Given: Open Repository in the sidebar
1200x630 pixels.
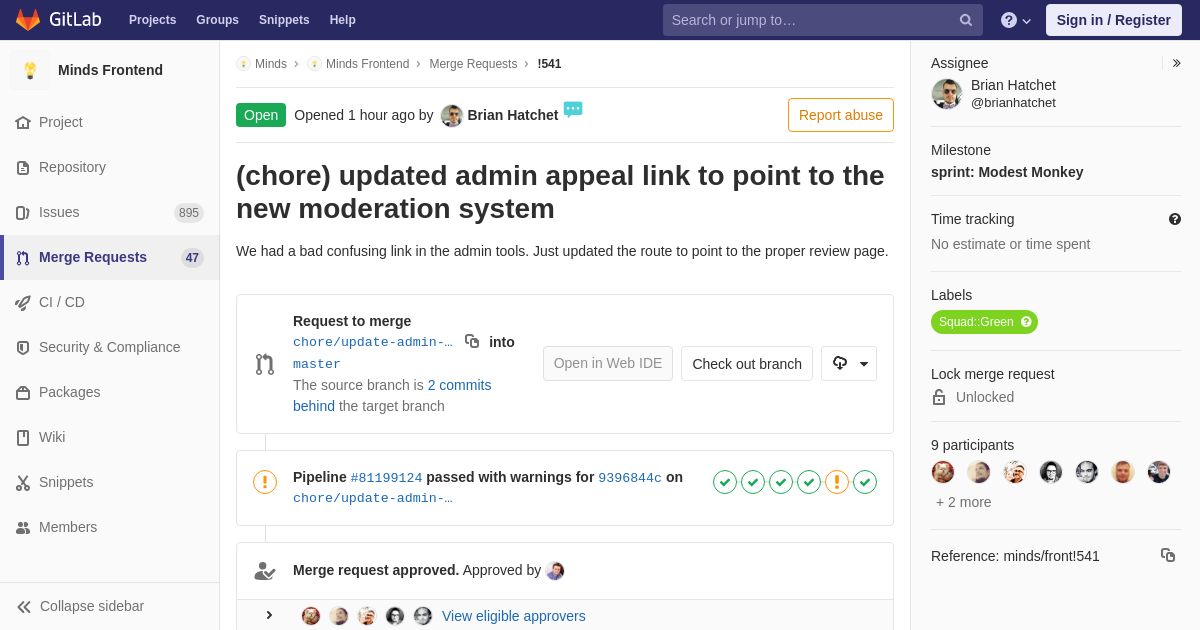Looking at the screenshot, I should (x=110, y=167).
